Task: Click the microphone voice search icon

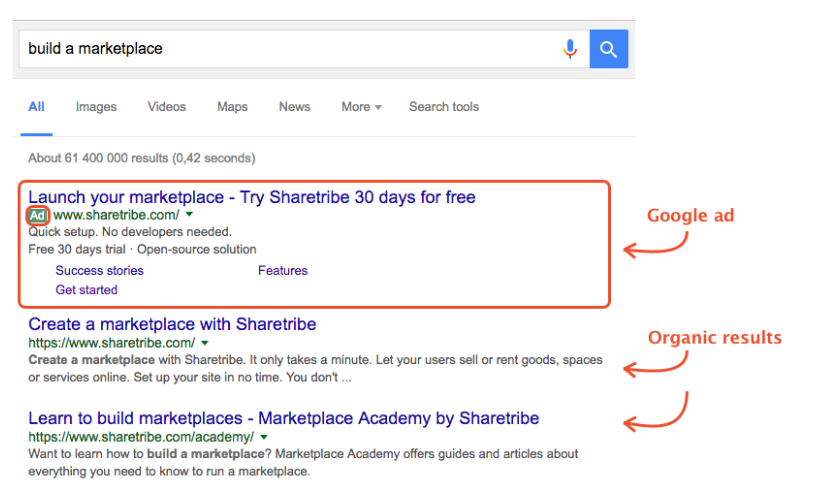Action: point(570,48)
